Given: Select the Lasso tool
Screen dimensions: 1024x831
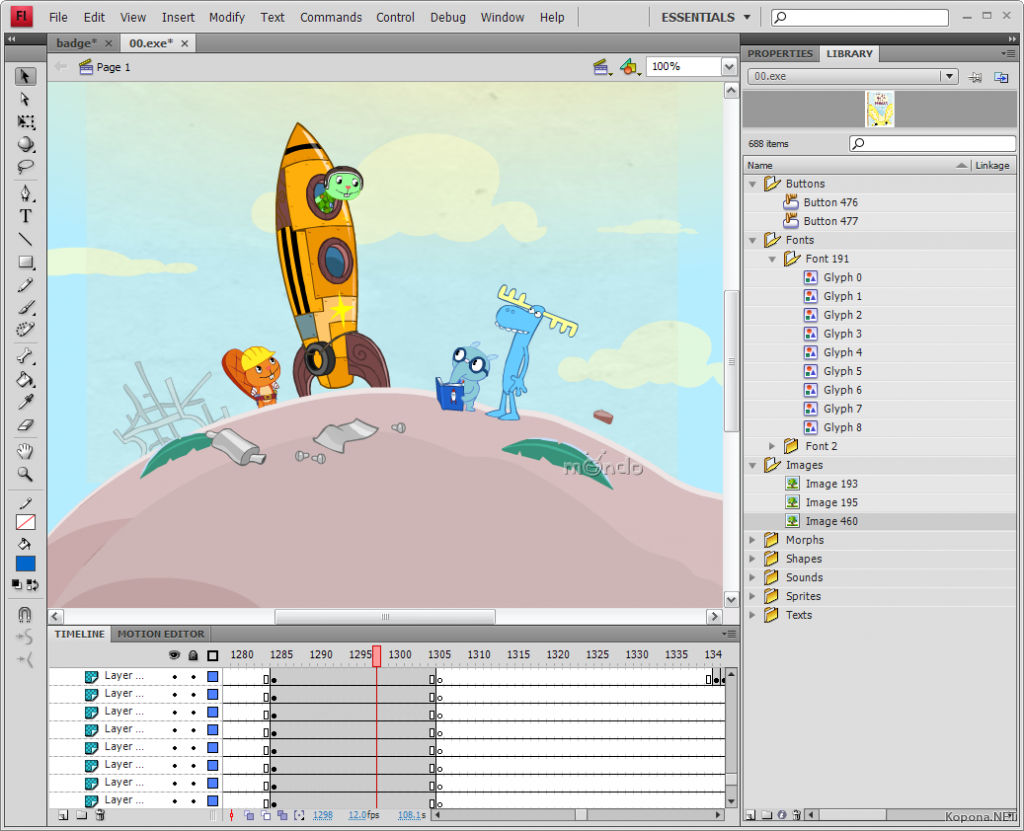Looking at the screenshot, I should 26,166.
